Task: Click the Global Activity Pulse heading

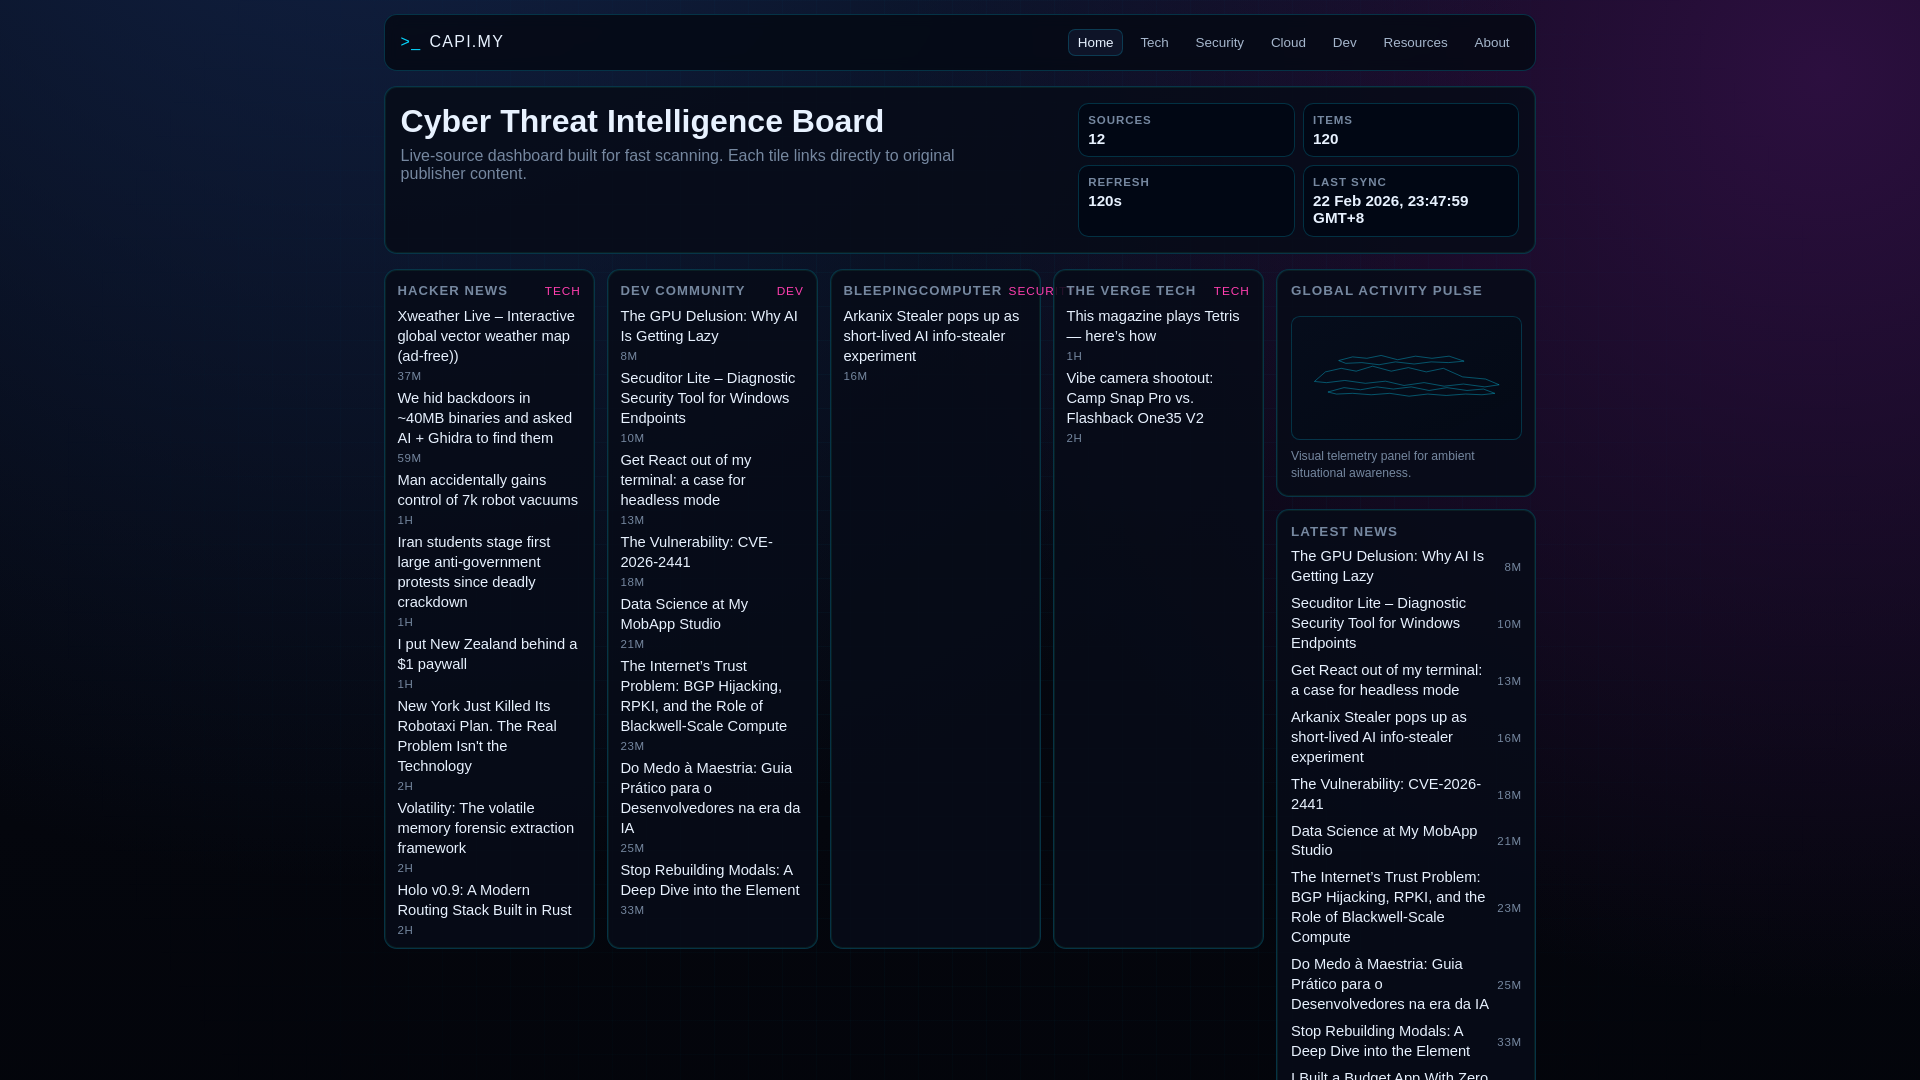Action: click(x=1386, y=291)
